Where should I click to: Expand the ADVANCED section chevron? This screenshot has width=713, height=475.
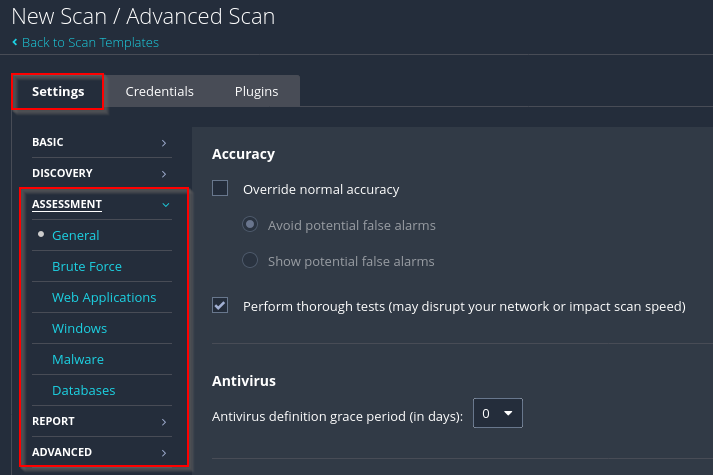164,453
